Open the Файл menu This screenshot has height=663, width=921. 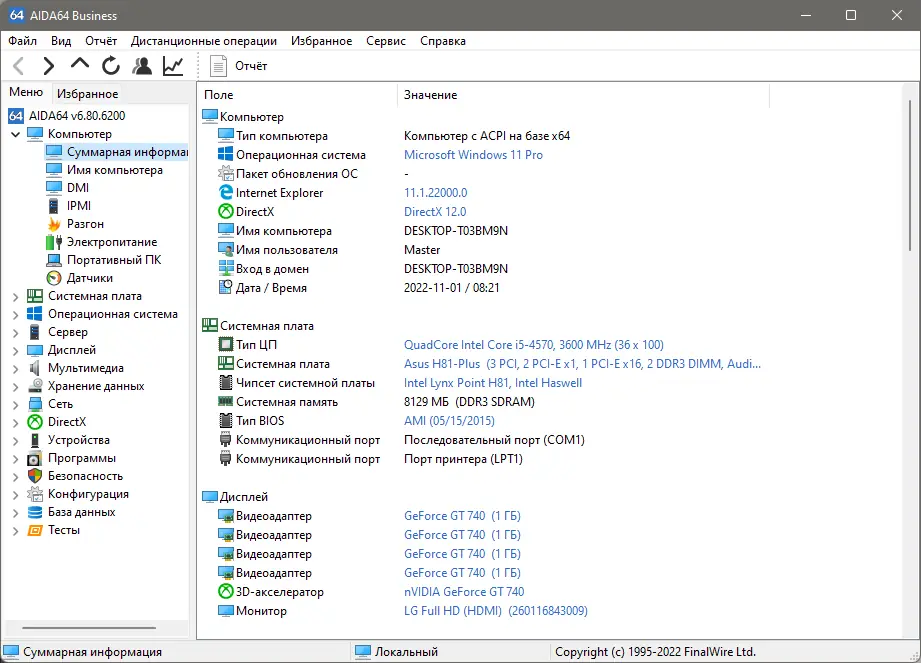pyautogui.click(x=22, y=41)
